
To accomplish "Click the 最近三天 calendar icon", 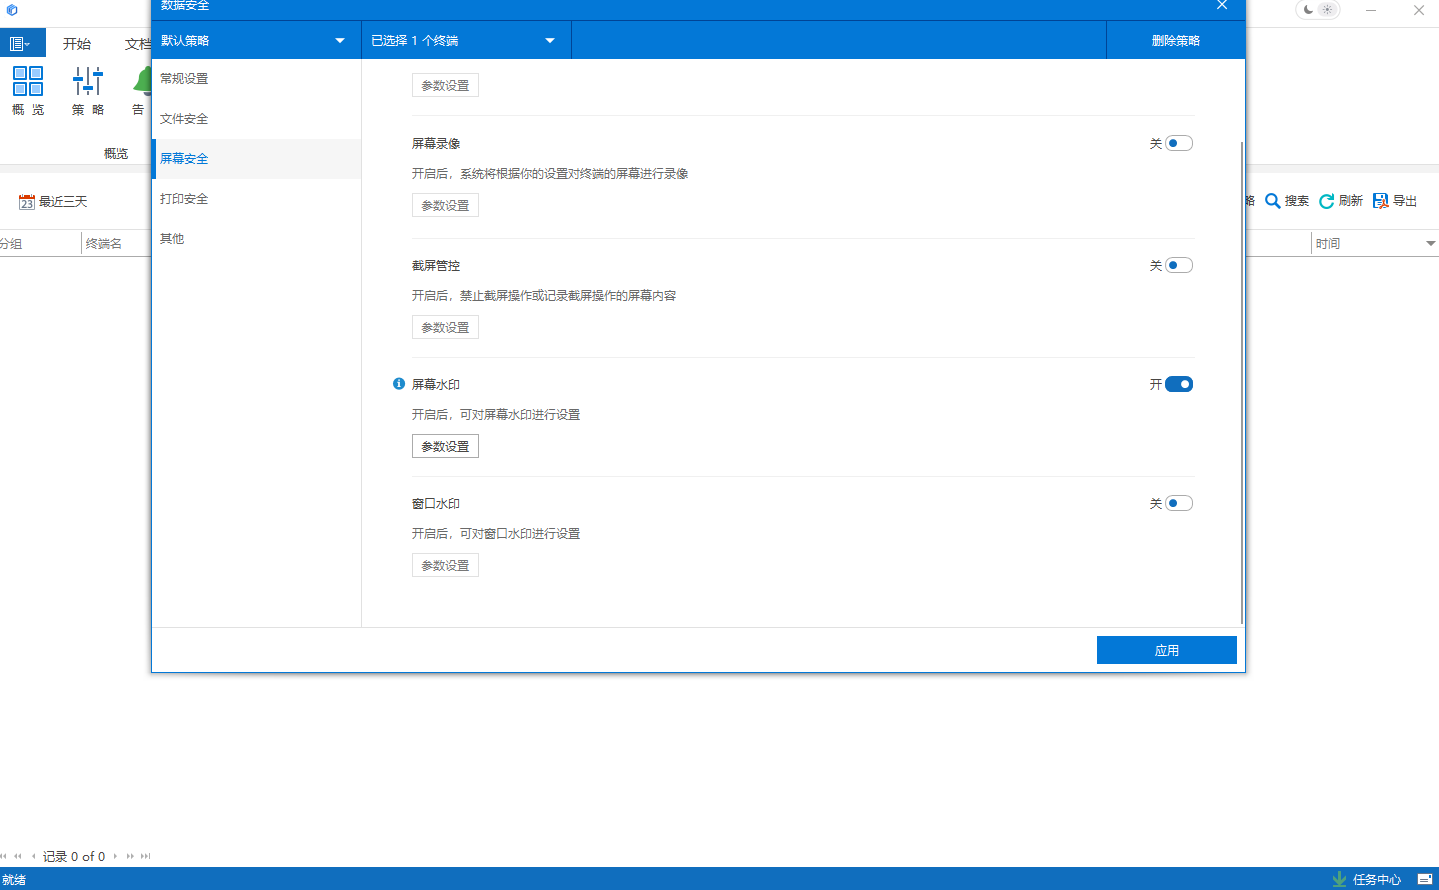I will [27, 202].
